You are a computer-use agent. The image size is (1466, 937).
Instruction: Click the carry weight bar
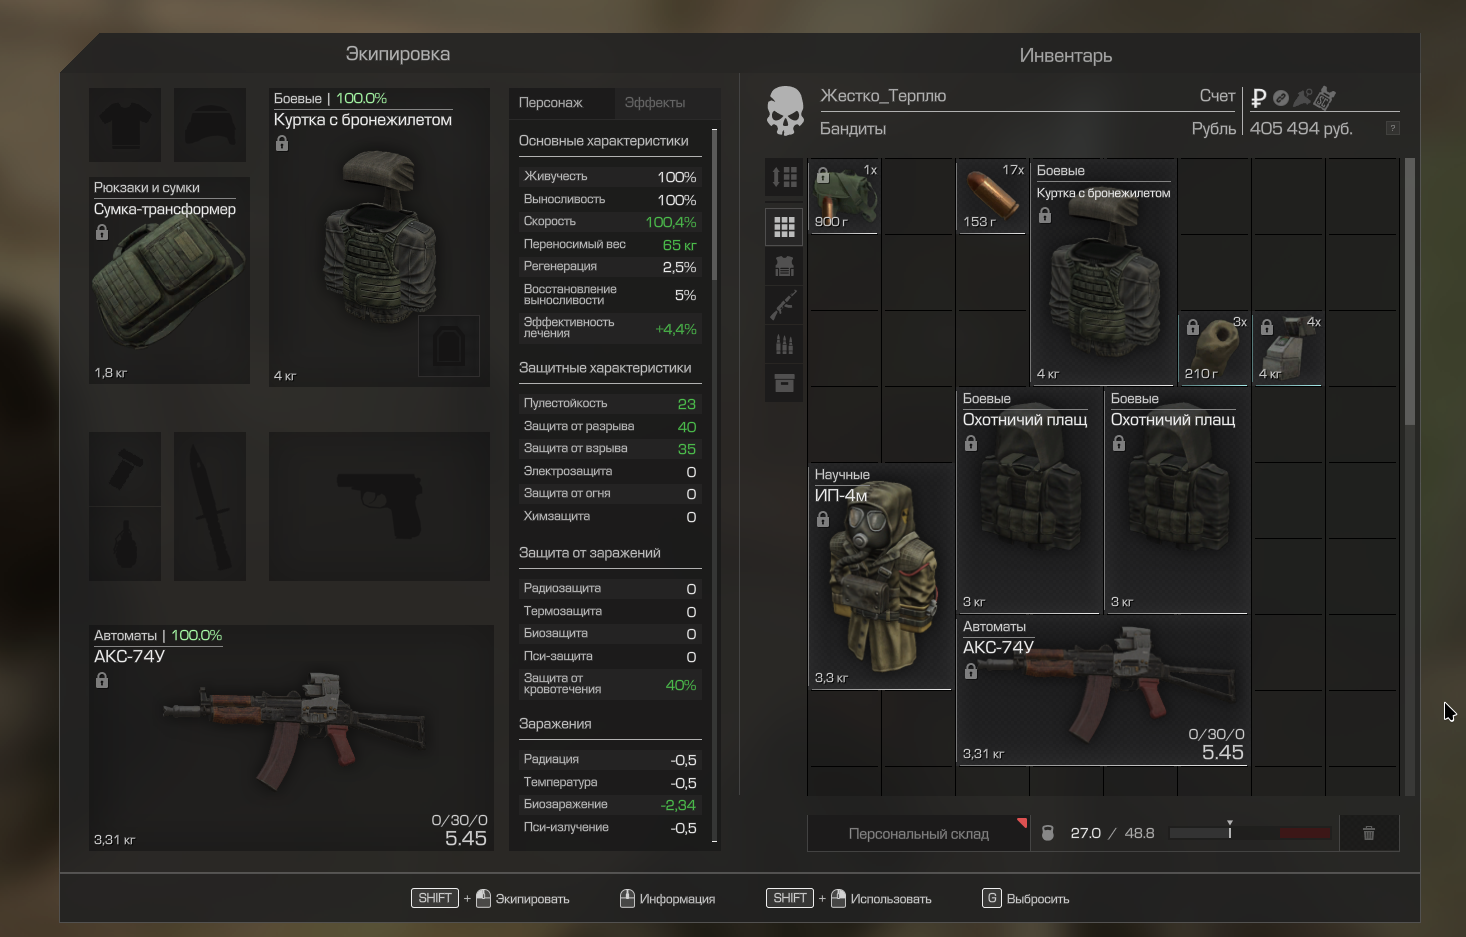1250,833
